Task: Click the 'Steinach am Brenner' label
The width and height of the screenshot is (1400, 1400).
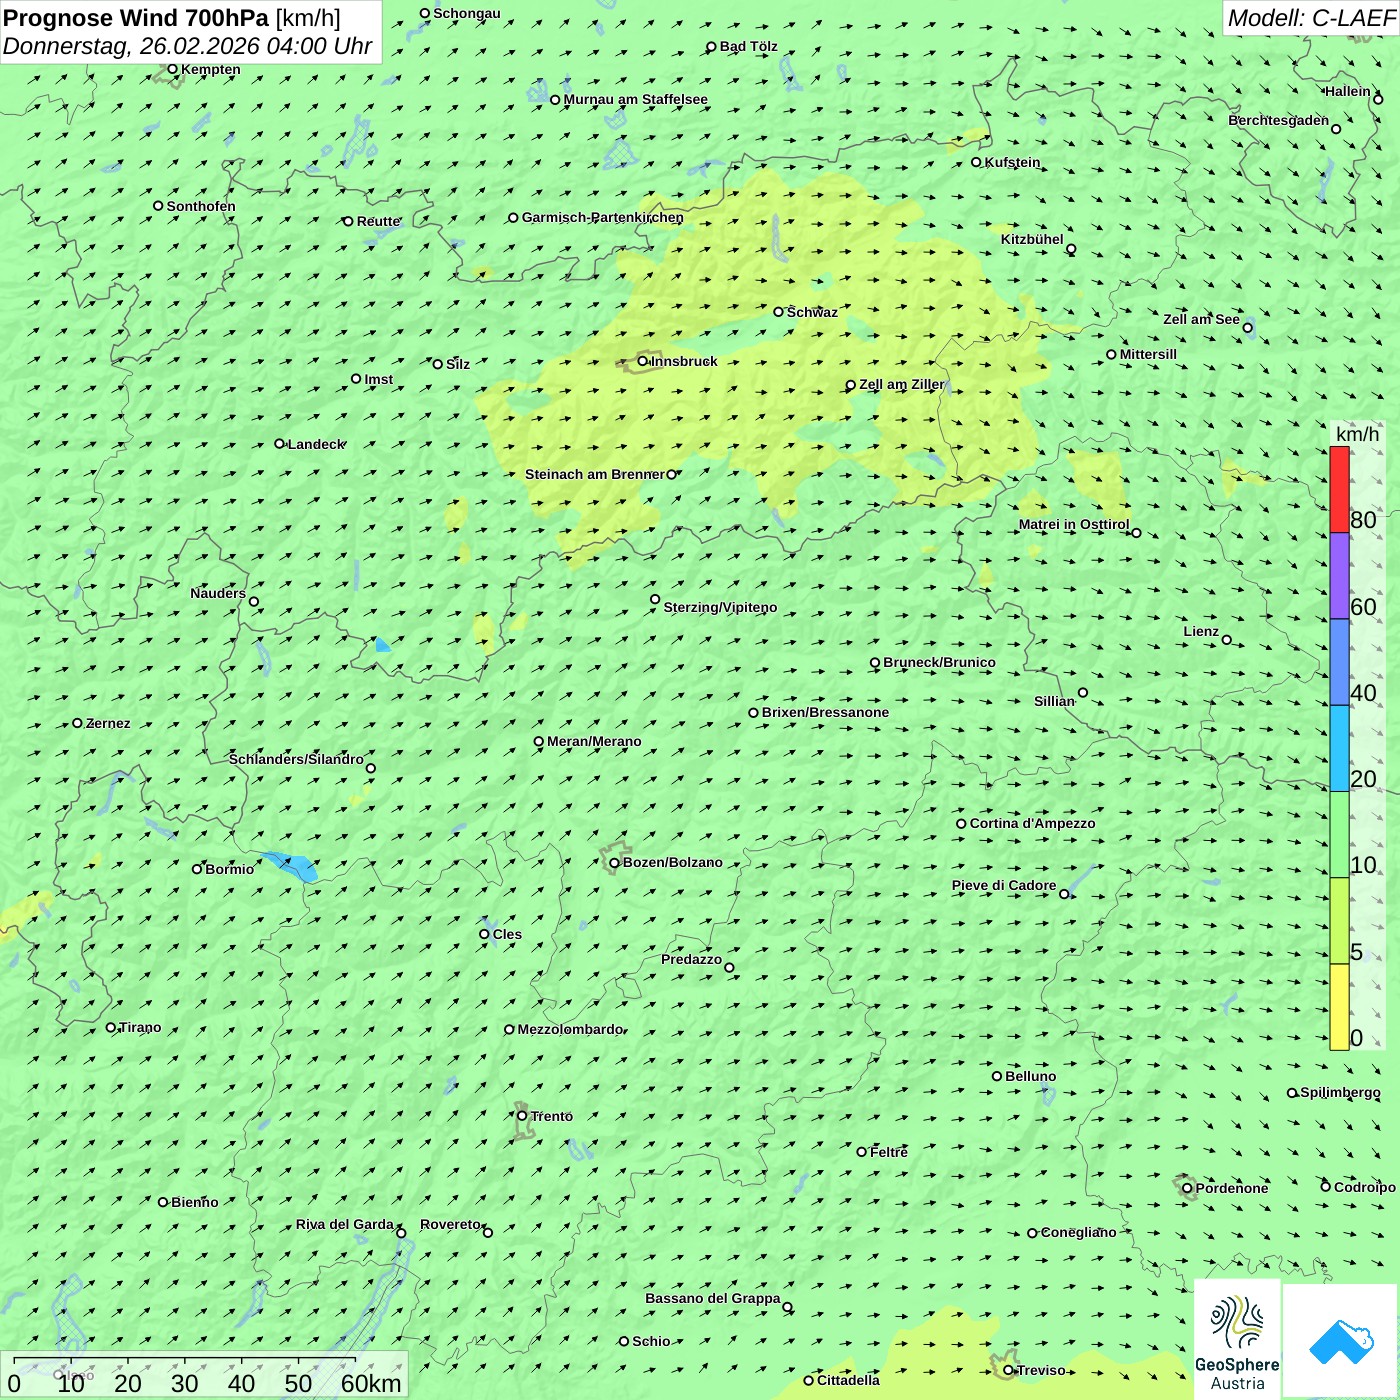Action: [x=595, y=474]
